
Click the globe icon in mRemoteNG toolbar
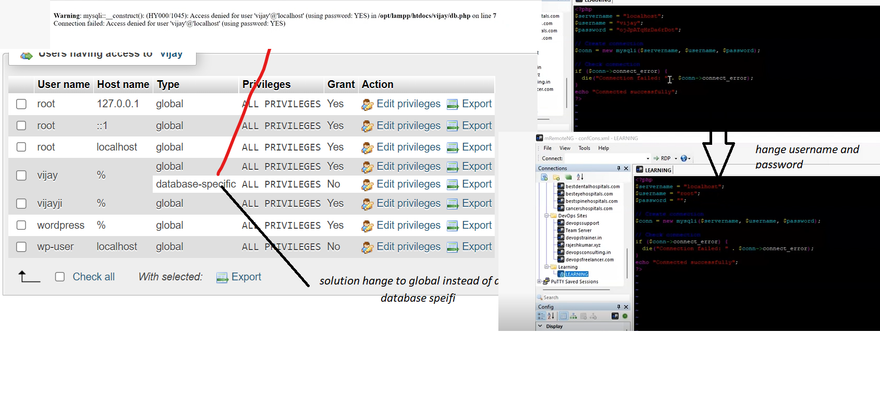pos(685,158)
